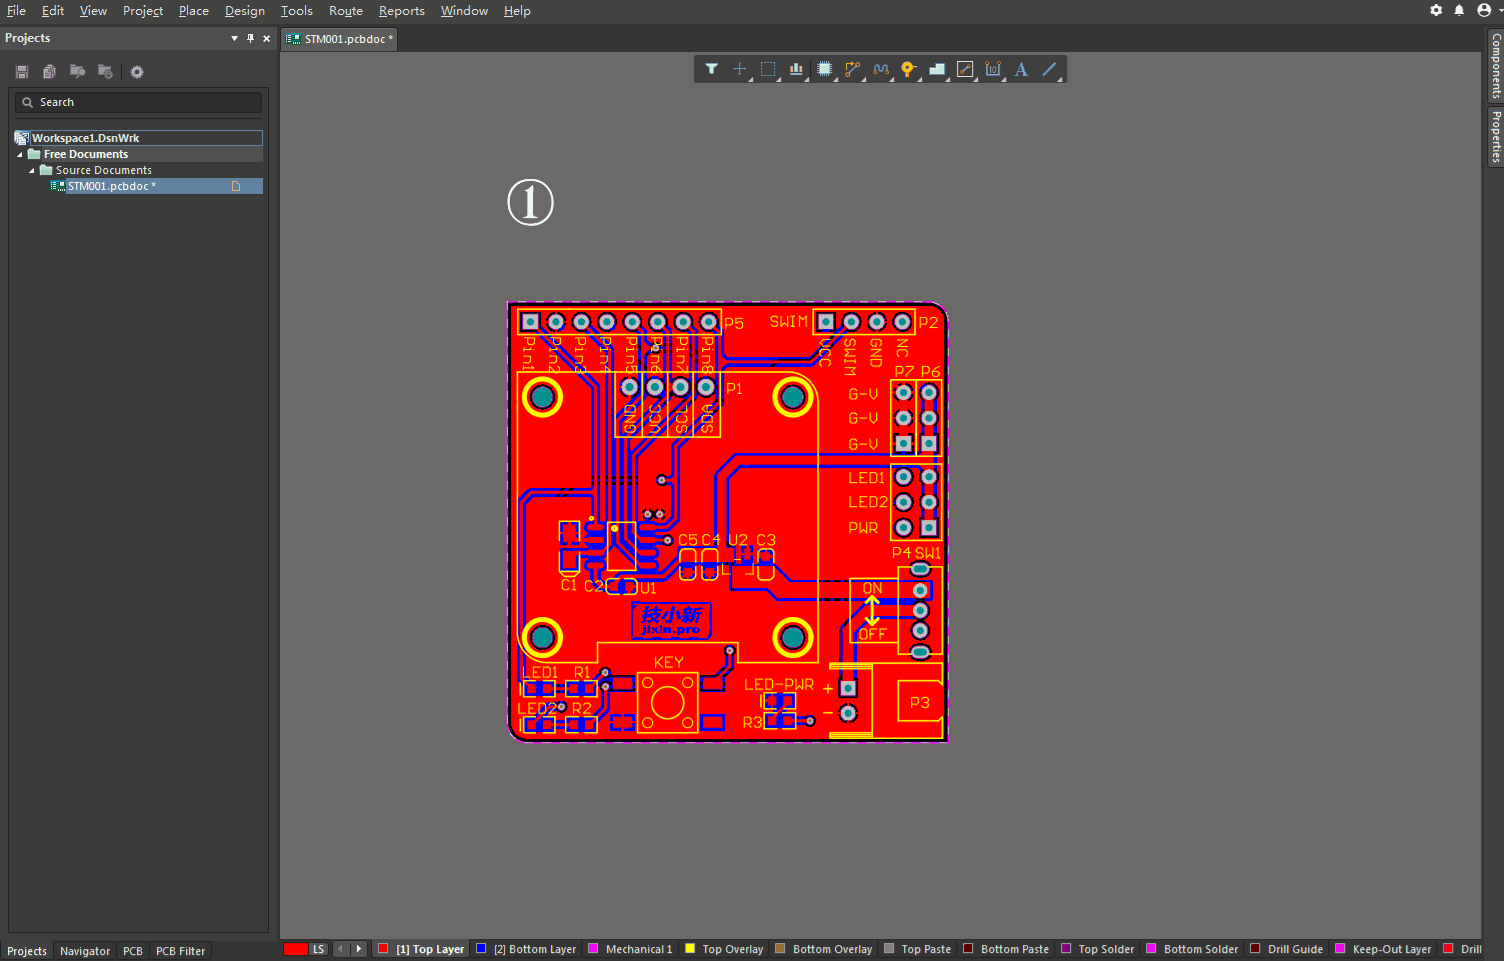Select the place component chip icon
Image resolution: width=1504 pixels, height=961 pixels.
824,69
